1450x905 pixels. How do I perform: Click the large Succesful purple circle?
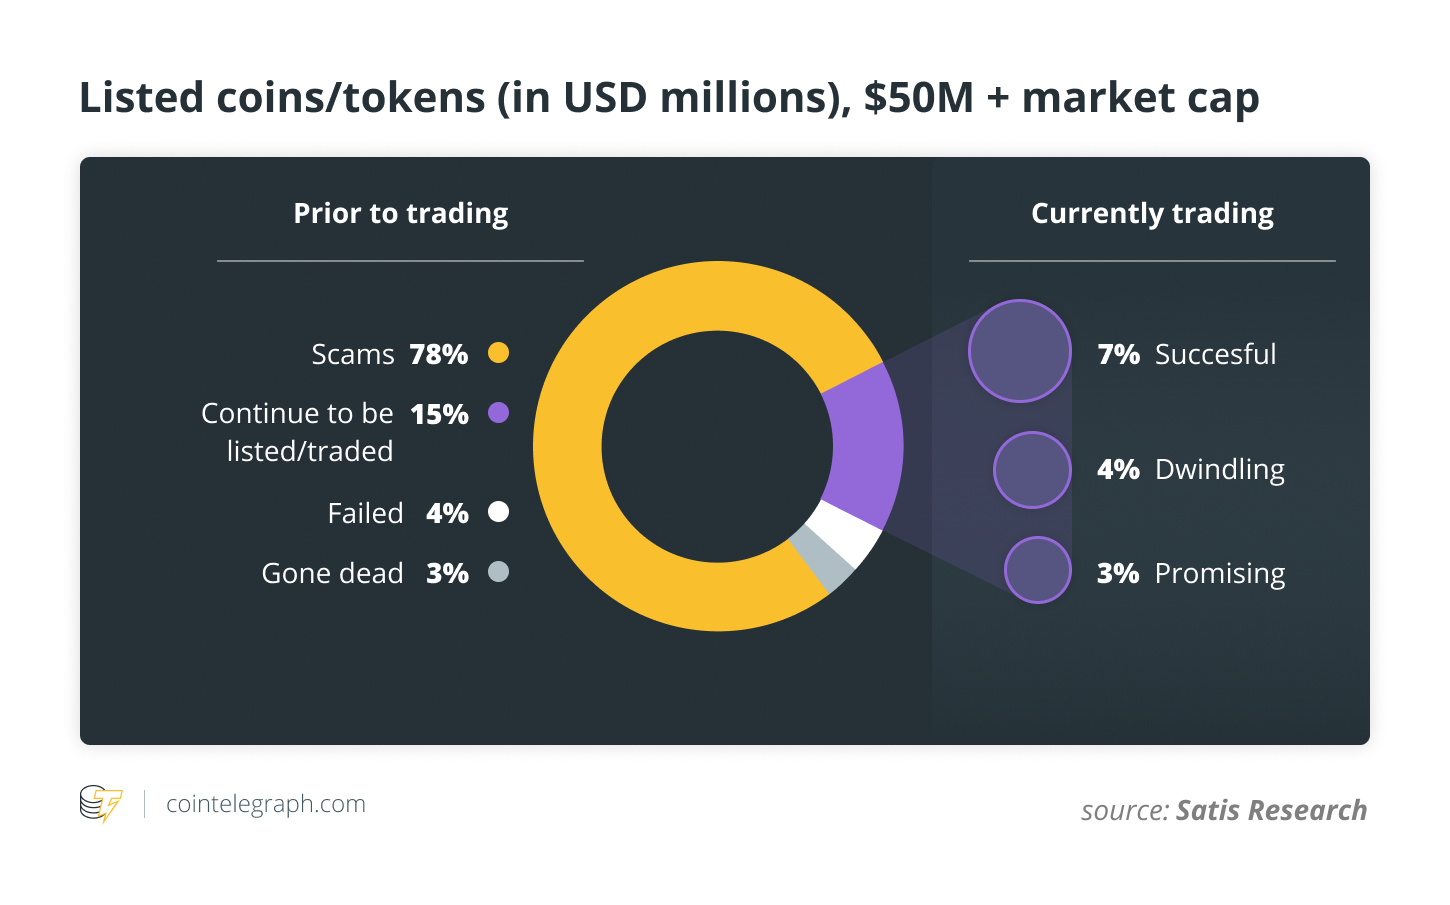[x=1020, y=351]
